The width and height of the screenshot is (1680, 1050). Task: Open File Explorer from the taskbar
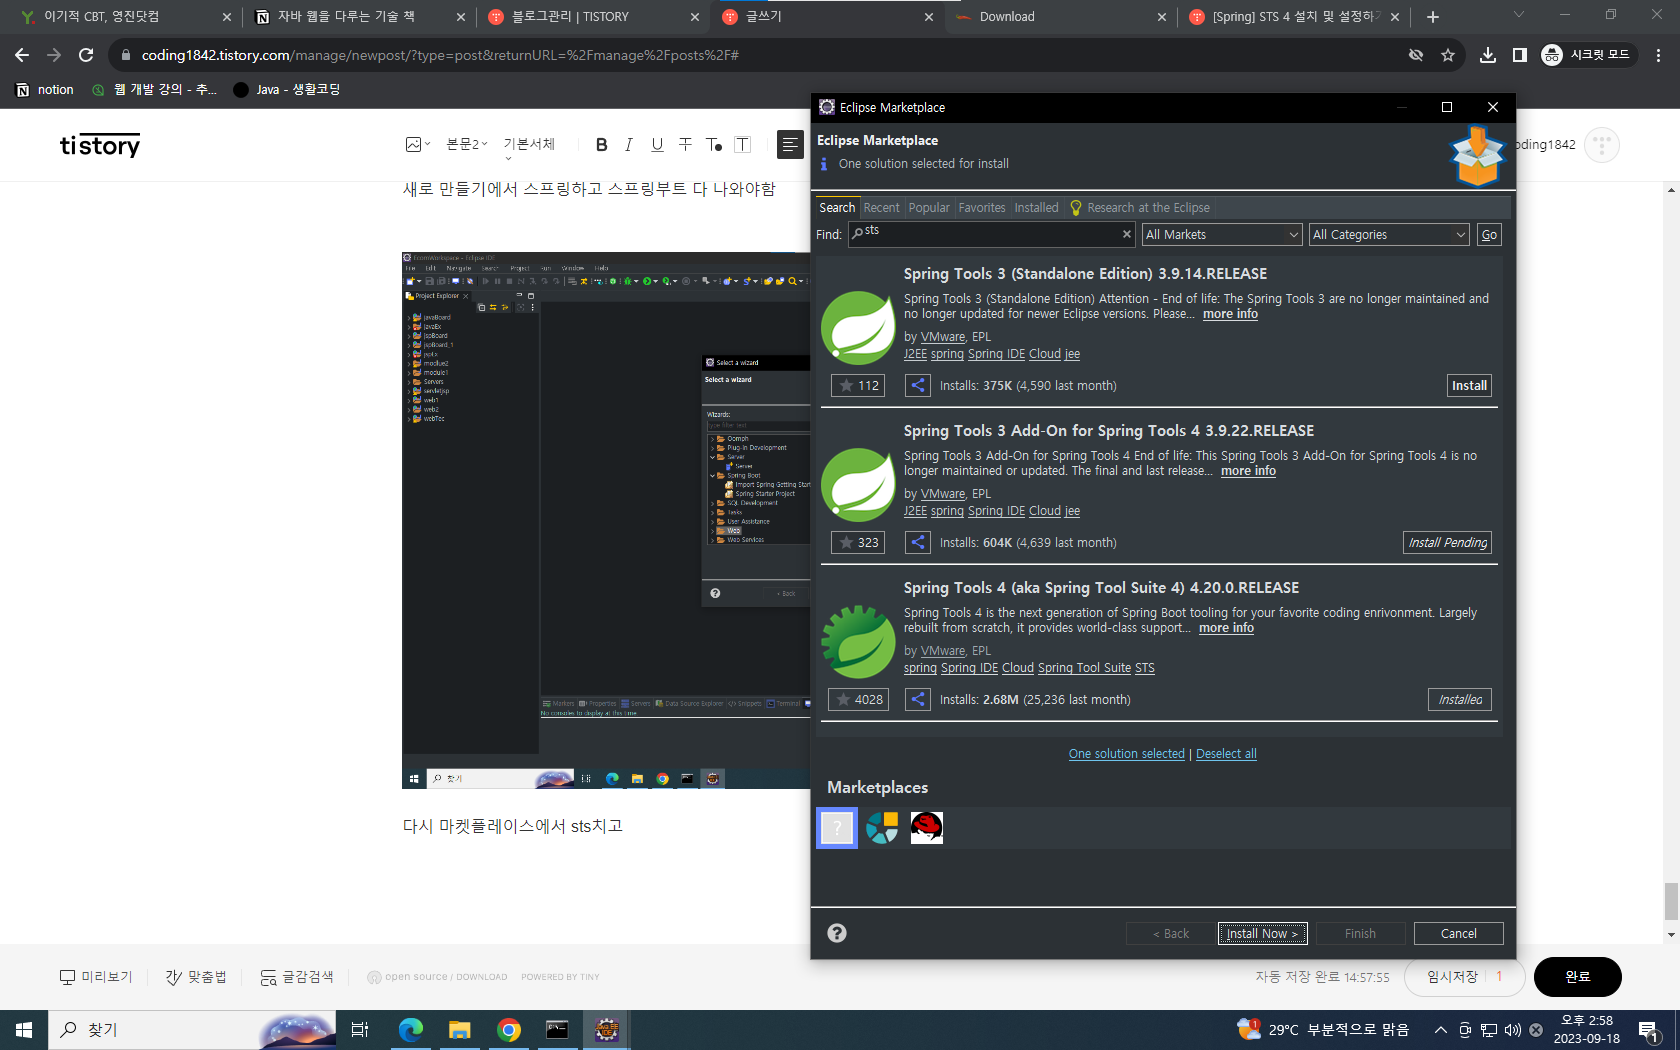point(460,1030)
